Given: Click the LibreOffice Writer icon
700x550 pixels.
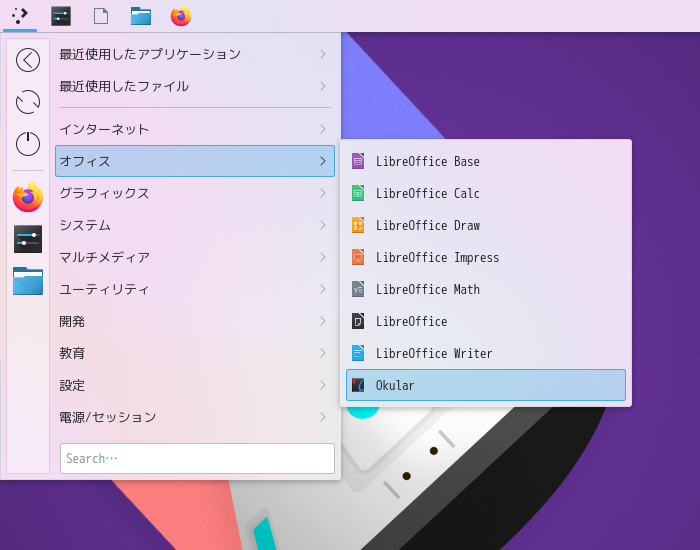Looking at the screenshot, I should (358, 353).
